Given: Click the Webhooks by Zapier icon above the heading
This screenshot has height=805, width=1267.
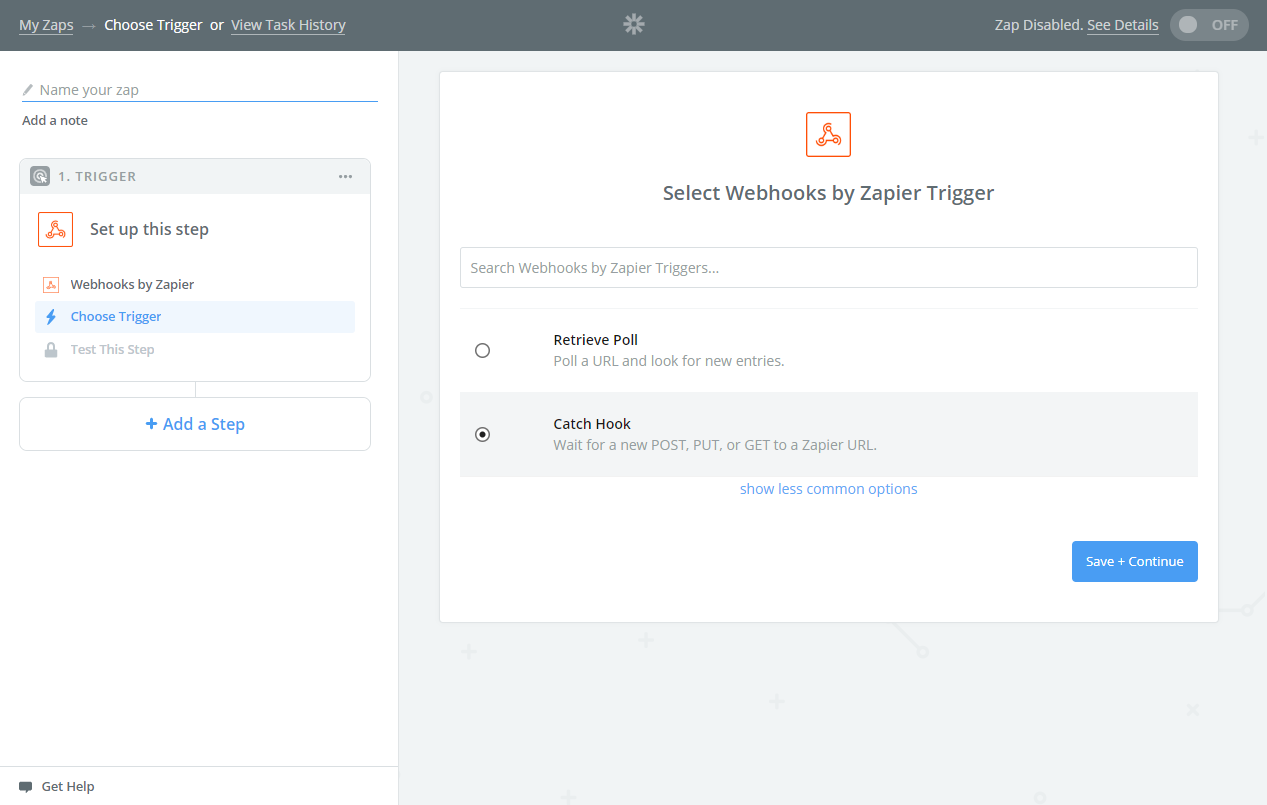Looking at the screenshot, I should tap(828, 134).
